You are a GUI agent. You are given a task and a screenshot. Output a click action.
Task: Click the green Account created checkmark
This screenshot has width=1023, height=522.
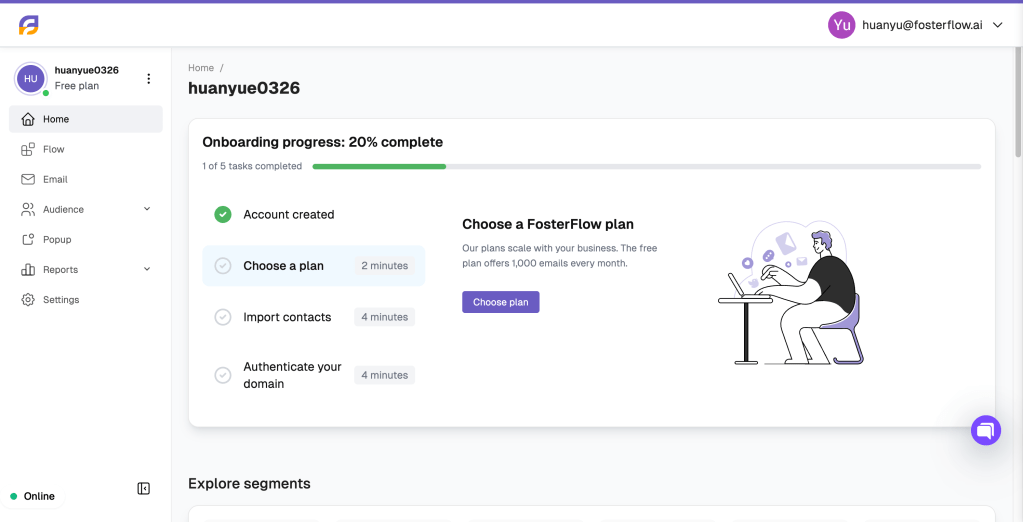pyautogui.click(x=223, y=215)
